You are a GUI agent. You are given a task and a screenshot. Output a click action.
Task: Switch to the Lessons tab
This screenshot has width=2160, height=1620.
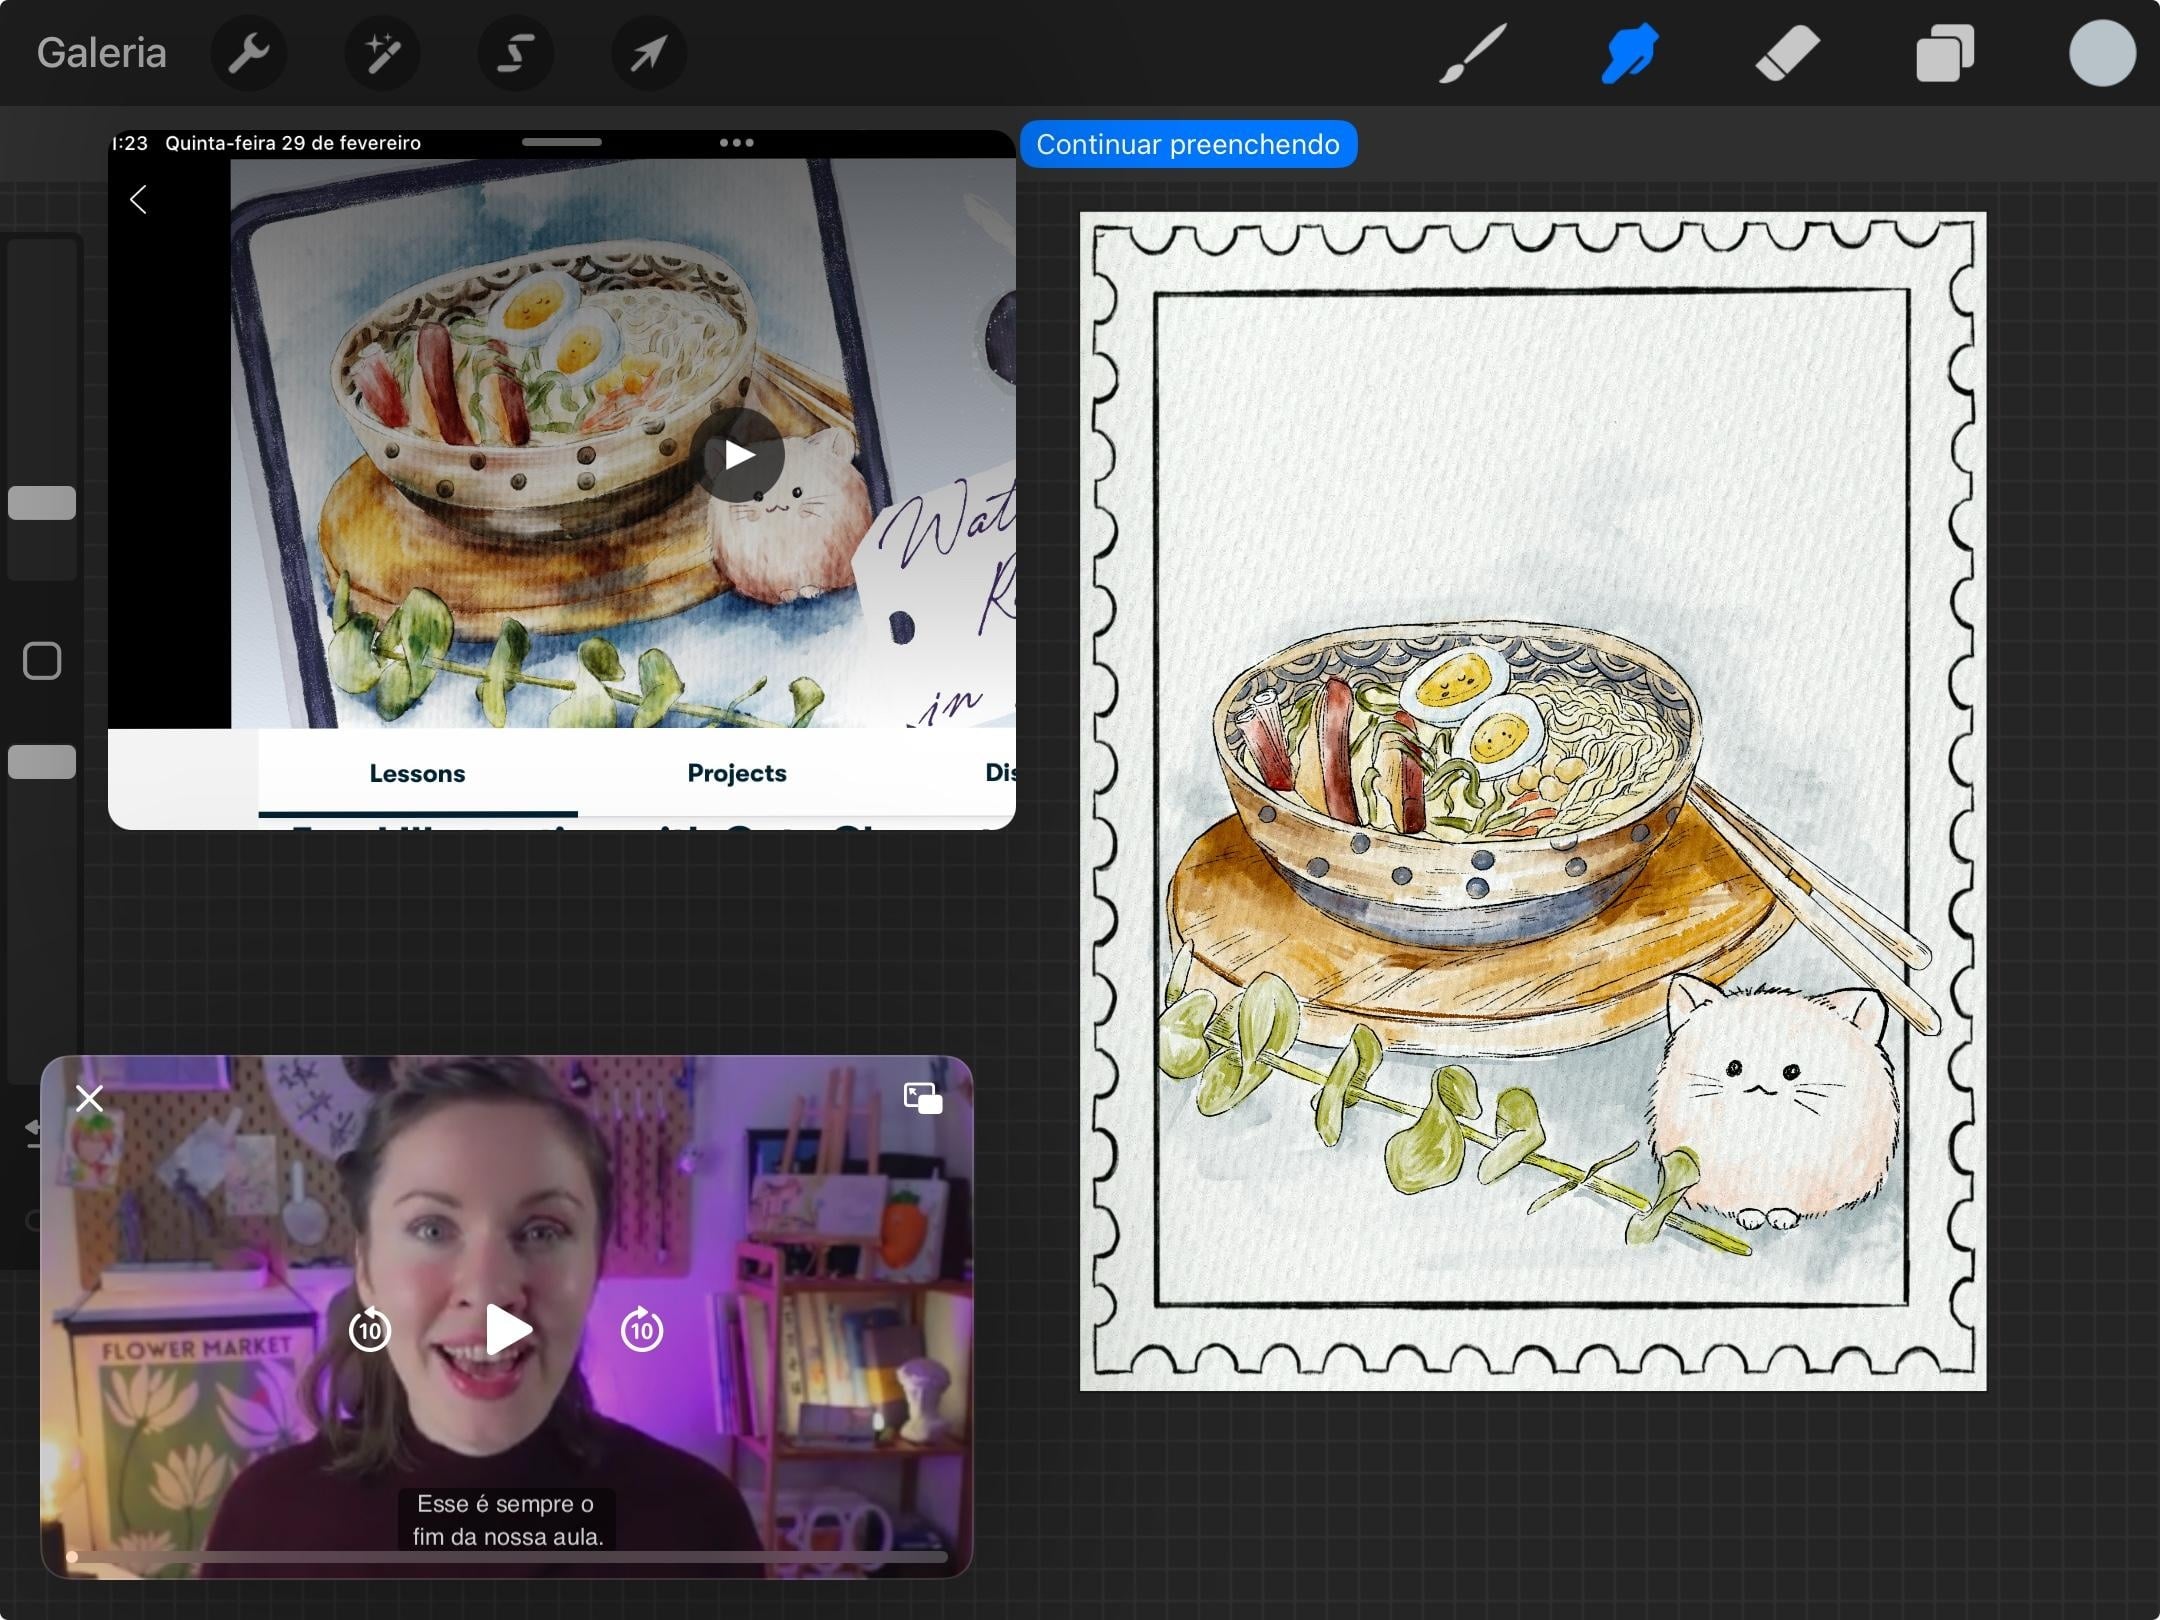point(417,773)
